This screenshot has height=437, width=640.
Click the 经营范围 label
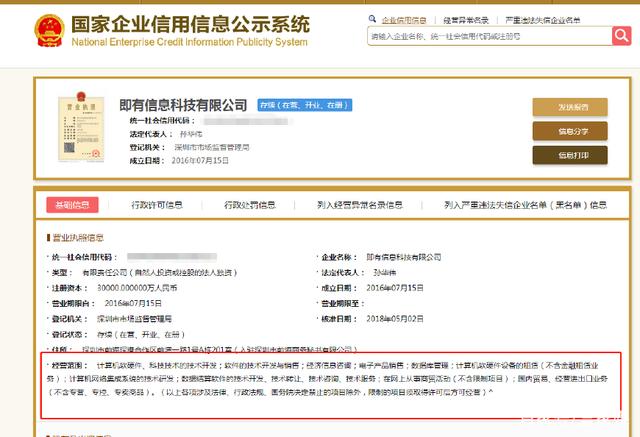pos(69,365)
